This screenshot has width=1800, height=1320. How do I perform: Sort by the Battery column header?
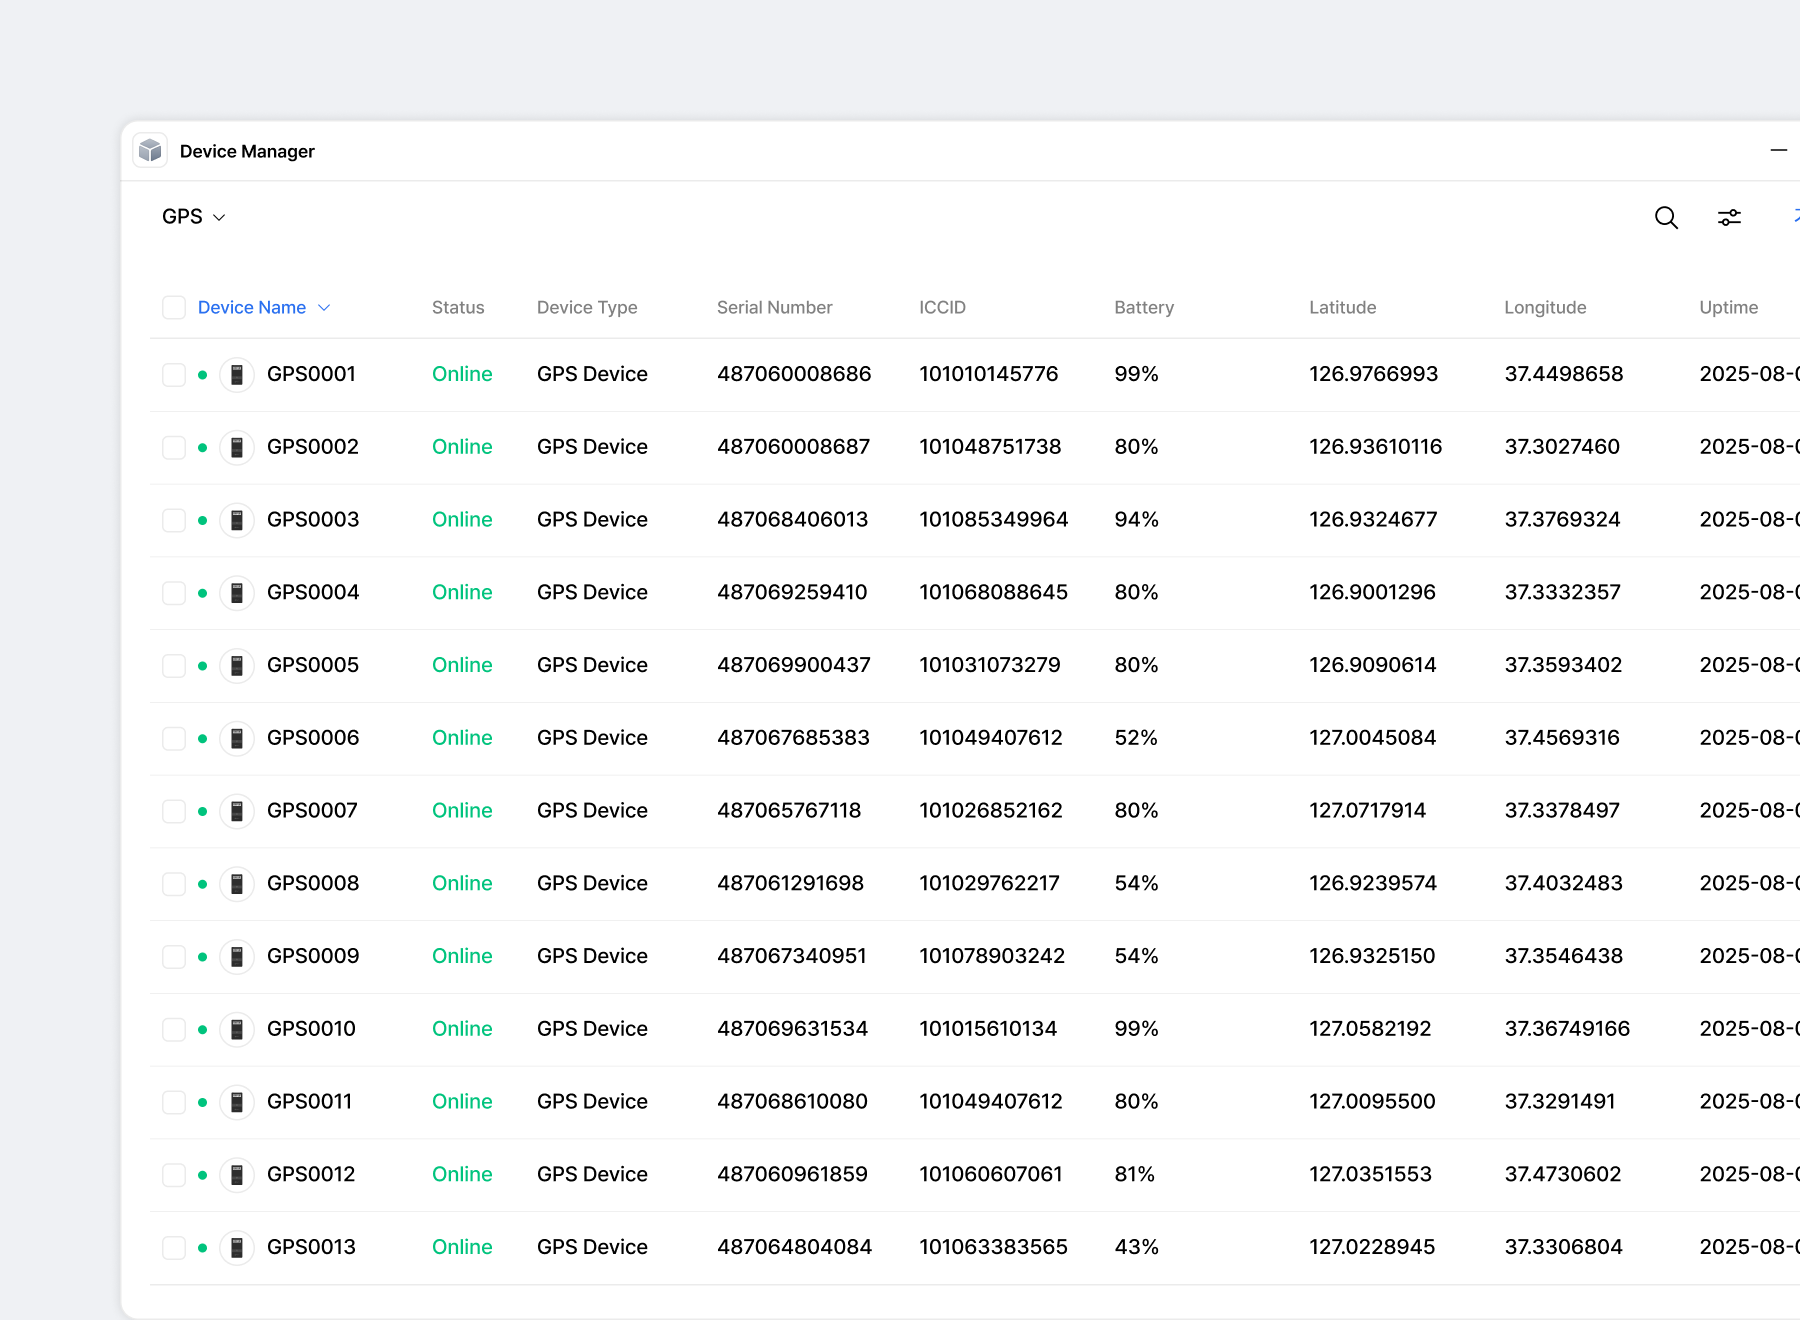[1144, 308]
